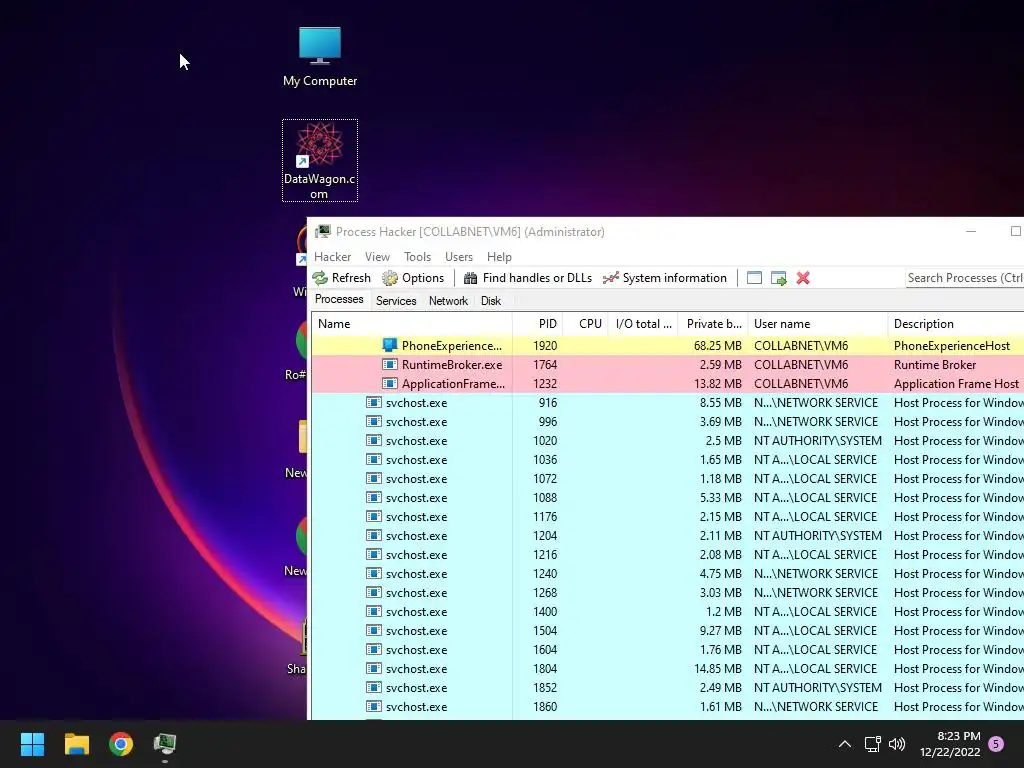Open the volume tray icon
The height and width of the screenshot is (768, 1024).
[x=897, y=744]
